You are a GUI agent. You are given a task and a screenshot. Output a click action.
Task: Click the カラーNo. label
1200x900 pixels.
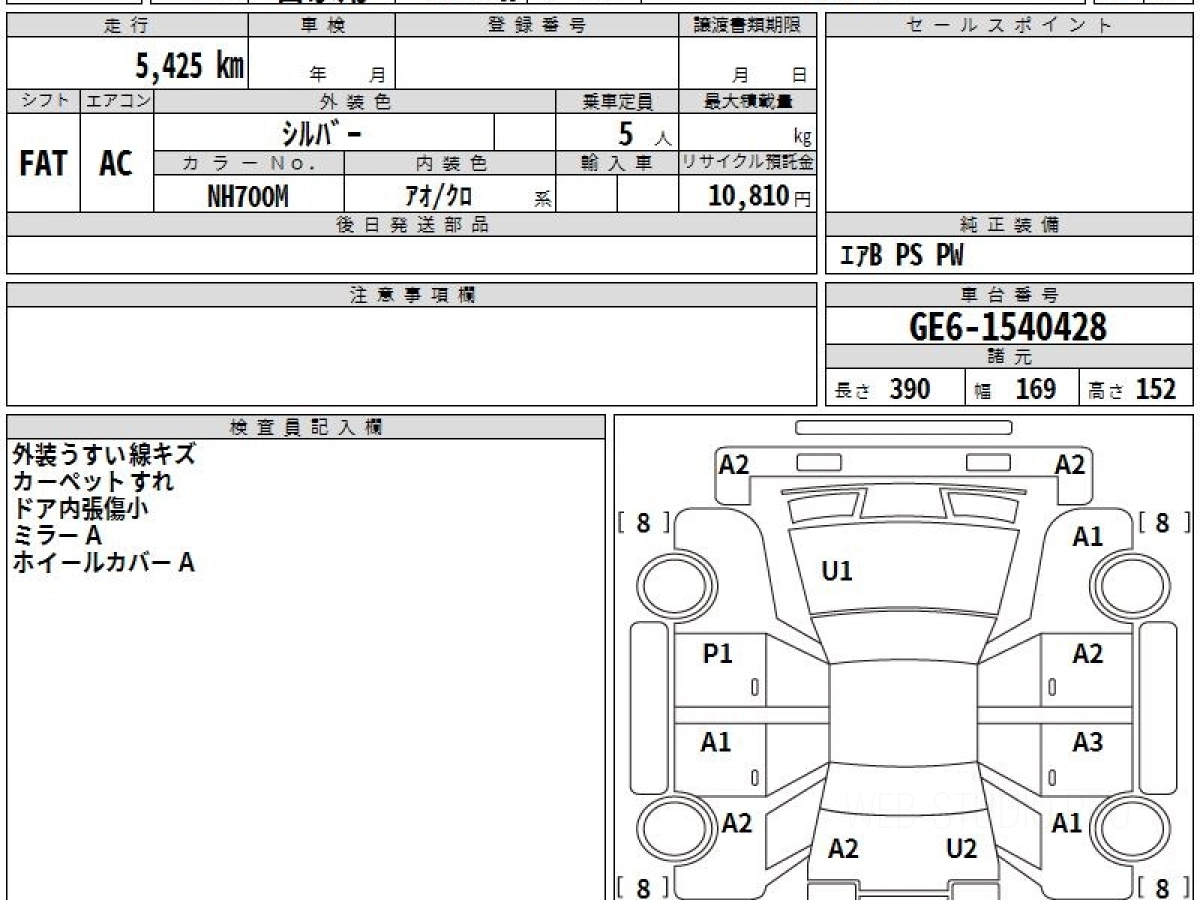[x=249, y=163]
